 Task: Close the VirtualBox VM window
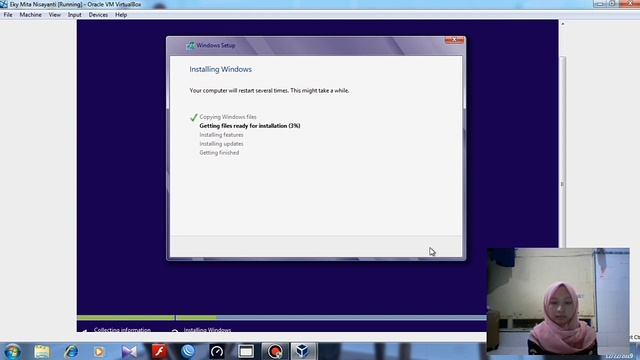pyautogui.click(x=629, y=4)
